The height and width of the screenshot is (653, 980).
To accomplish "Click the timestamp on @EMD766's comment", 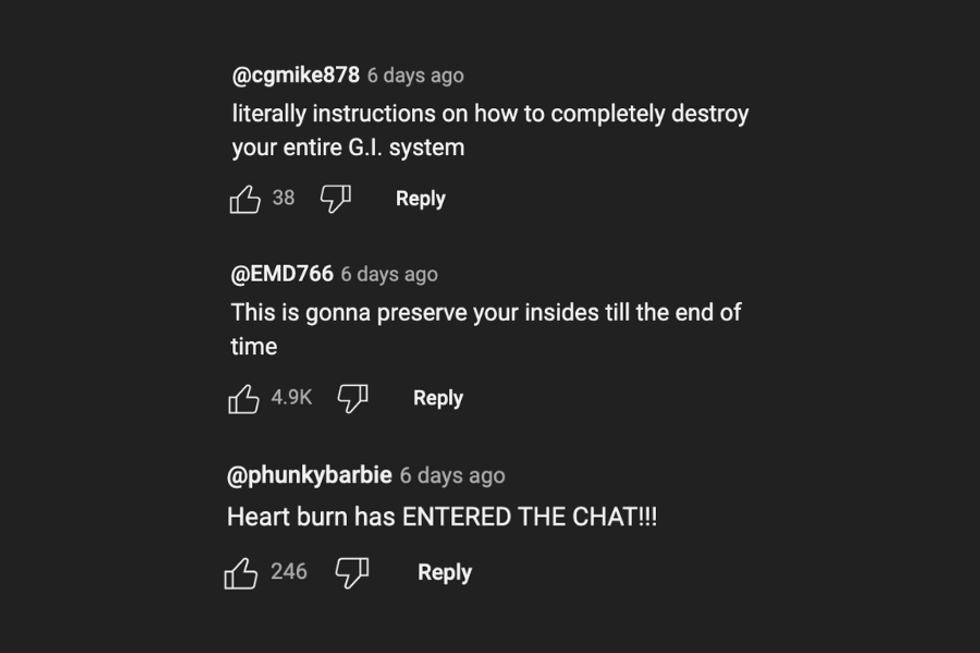I will 389,274.
